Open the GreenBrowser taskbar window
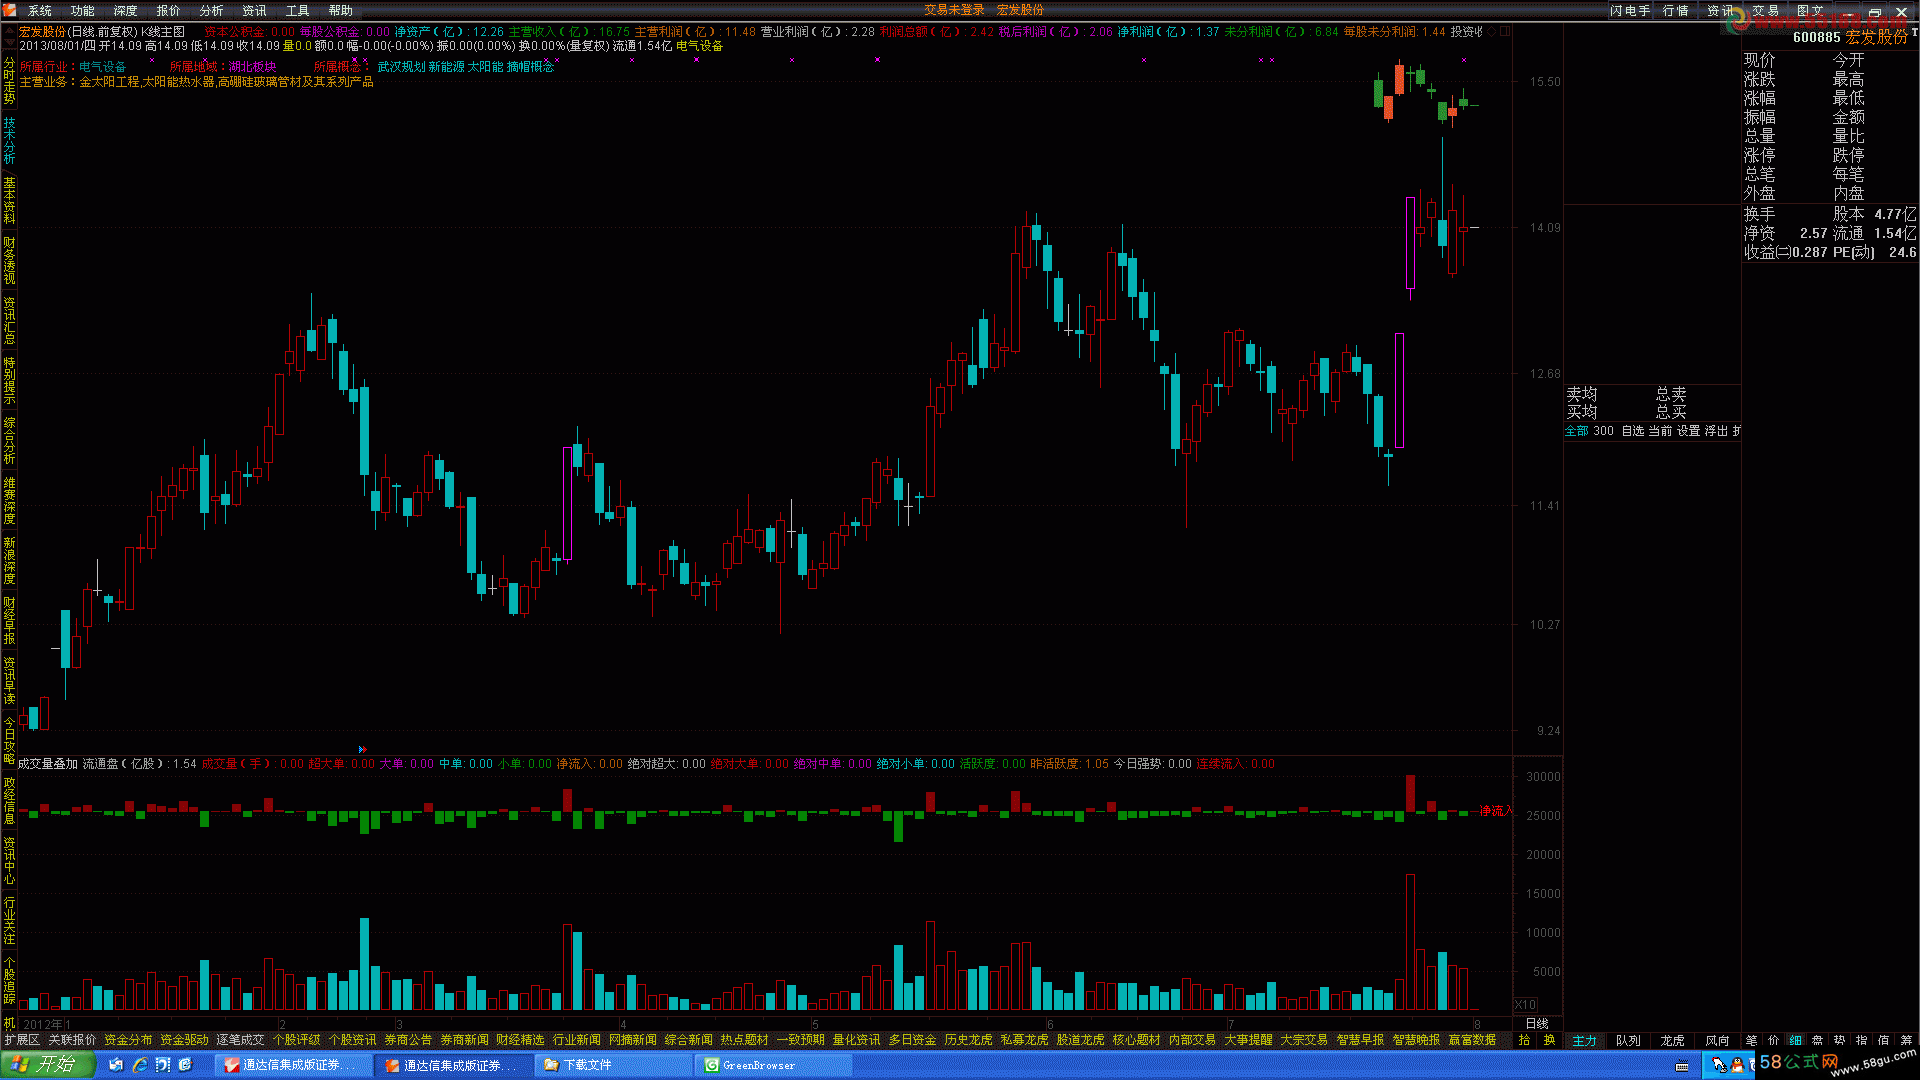The height and width of the screenshot is (1080, 1920). tap(773, 1065)
